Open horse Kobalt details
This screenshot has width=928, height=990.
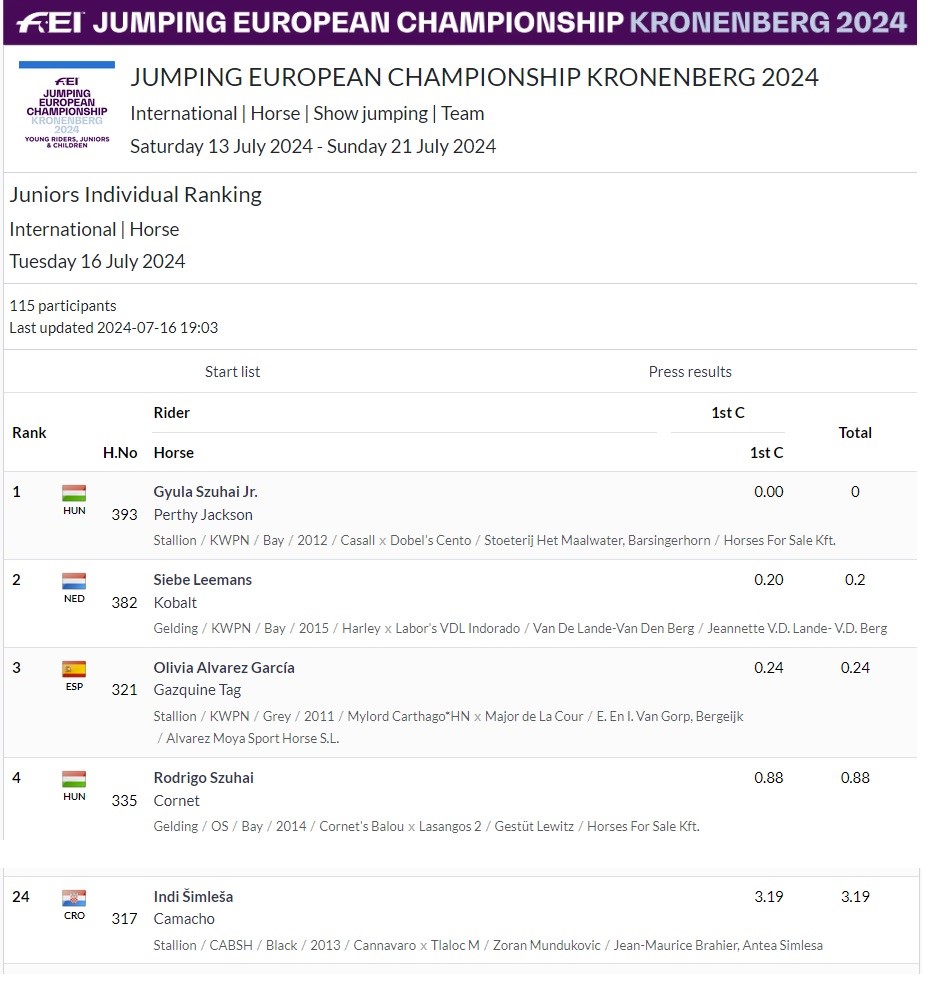(175, 603)
